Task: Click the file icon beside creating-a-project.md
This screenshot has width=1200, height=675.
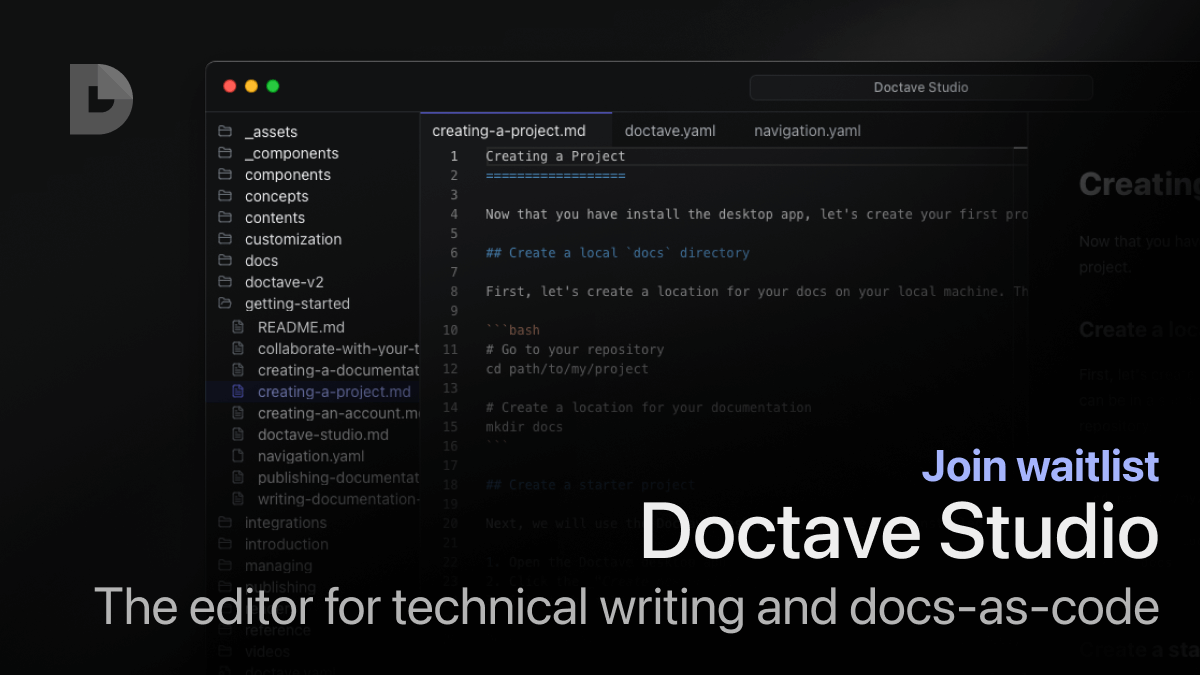Action: pos(240,391)
